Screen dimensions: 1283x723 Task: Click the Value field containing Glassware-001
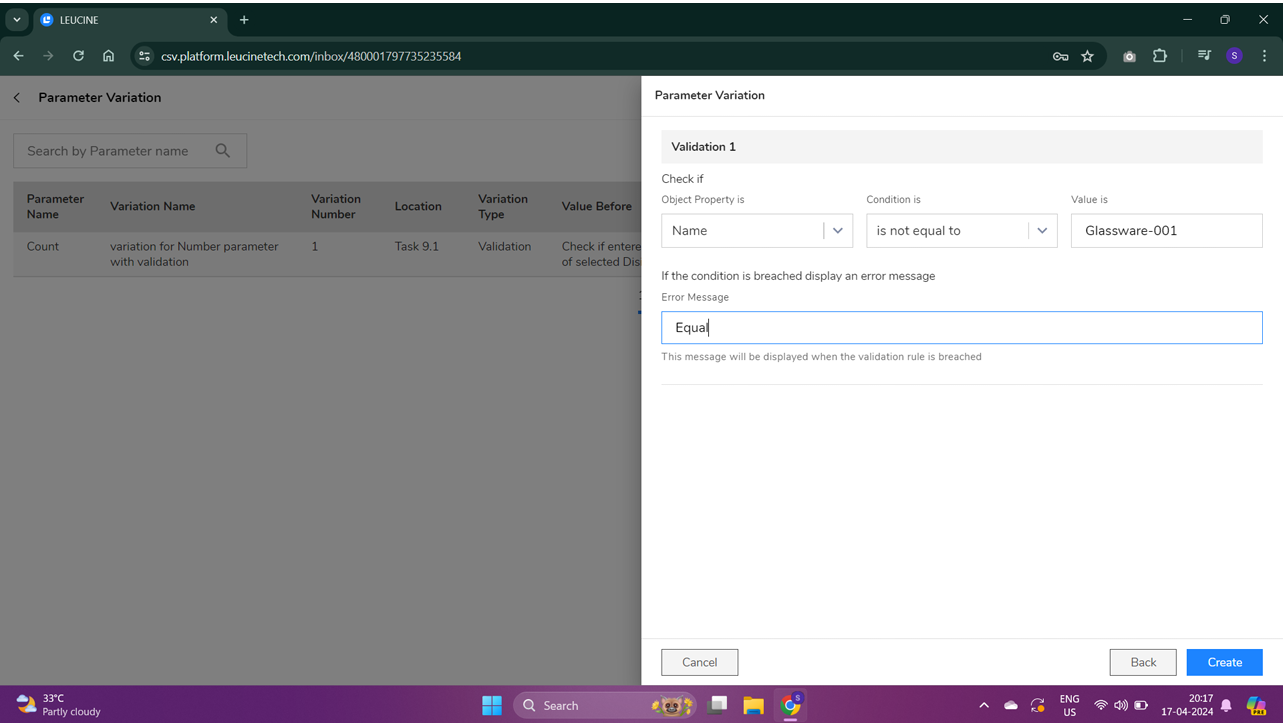coord(1166,230)
